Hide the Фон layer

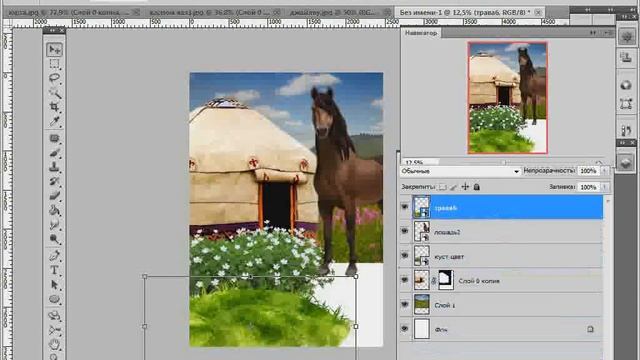(404, 329)
